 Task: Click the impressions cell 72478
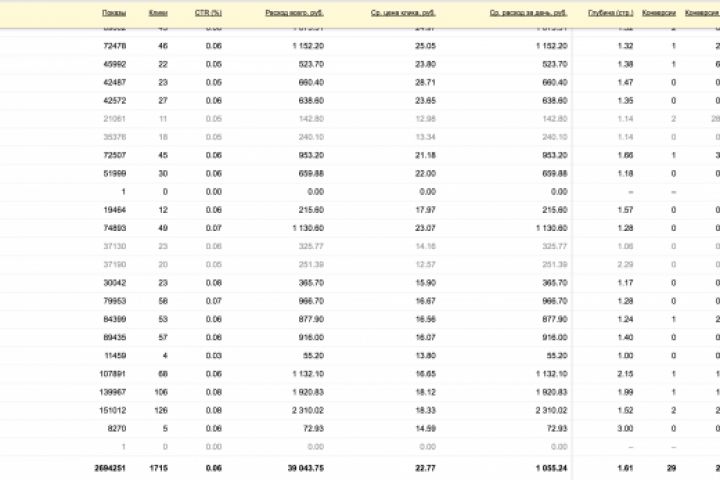click(x=112, y=47)
